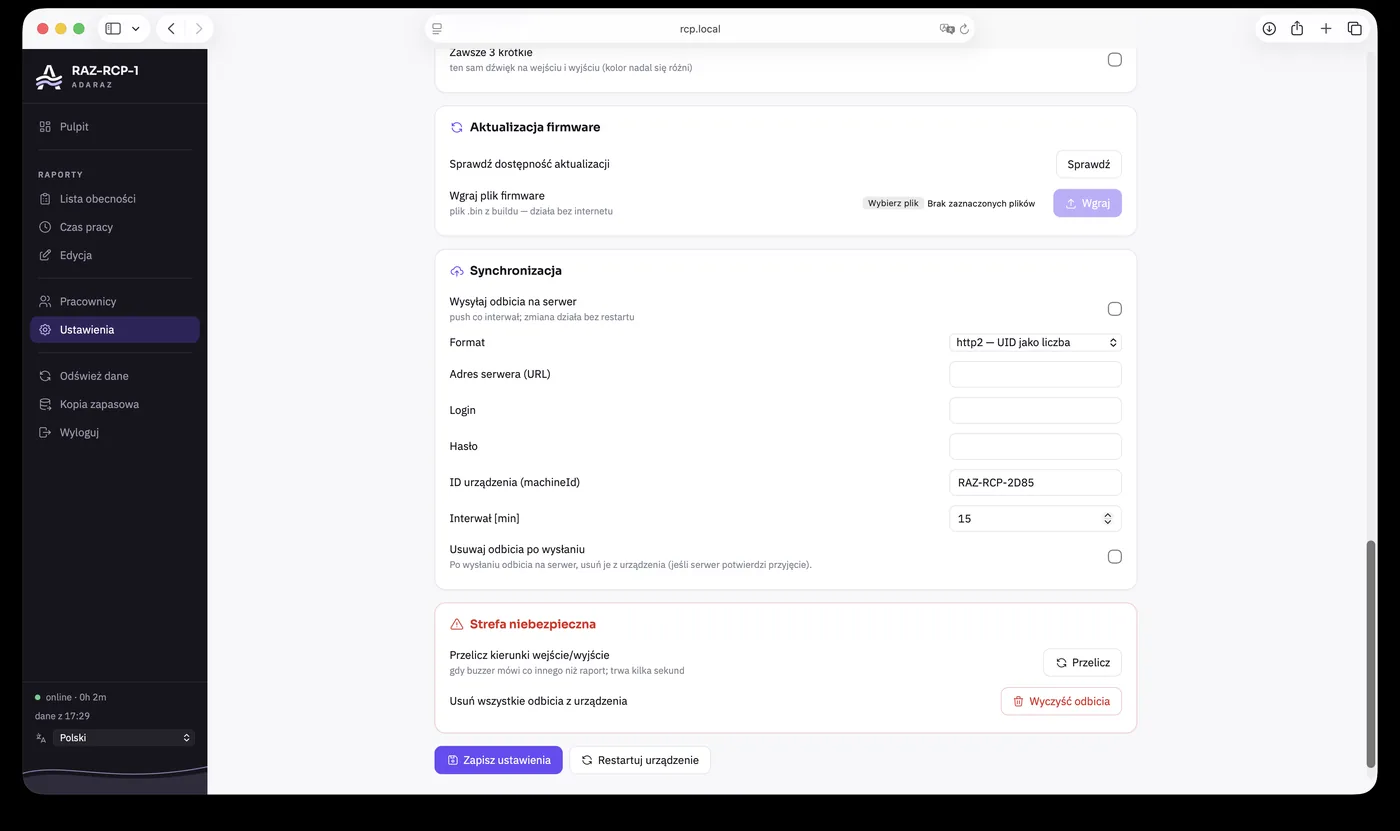The width and height of the screenshot is (1400, 831).
Task: Enable Zawsze 3 krótkie checkbox
Action: [x=1115, y=60]
